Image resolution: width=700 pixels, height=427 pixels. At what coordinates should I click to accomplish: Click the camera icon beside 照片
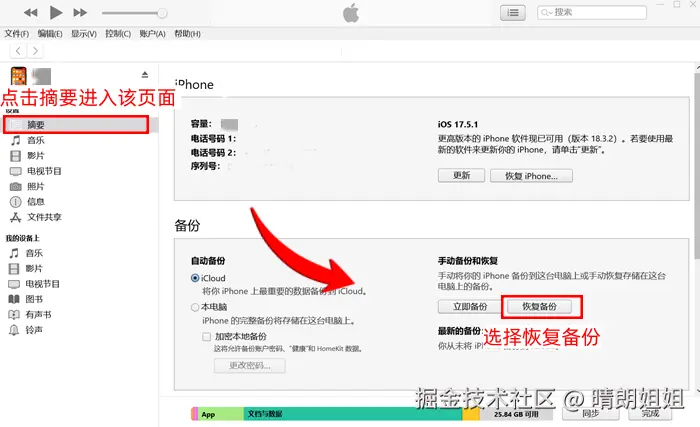pos(16,187)
